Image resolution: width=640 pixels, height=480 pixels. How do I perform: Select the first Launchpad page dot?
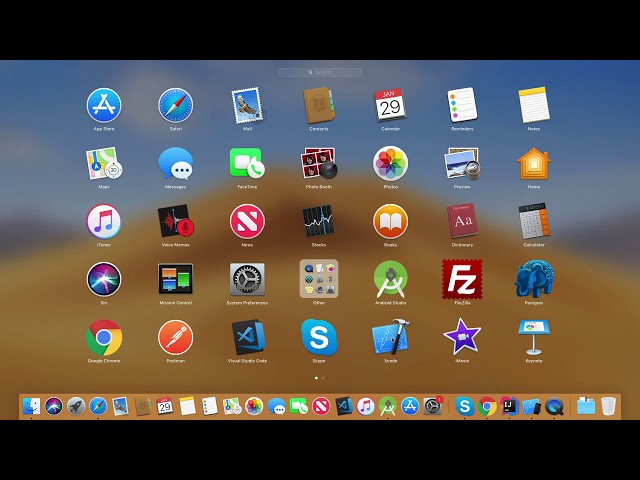point(316,378)
